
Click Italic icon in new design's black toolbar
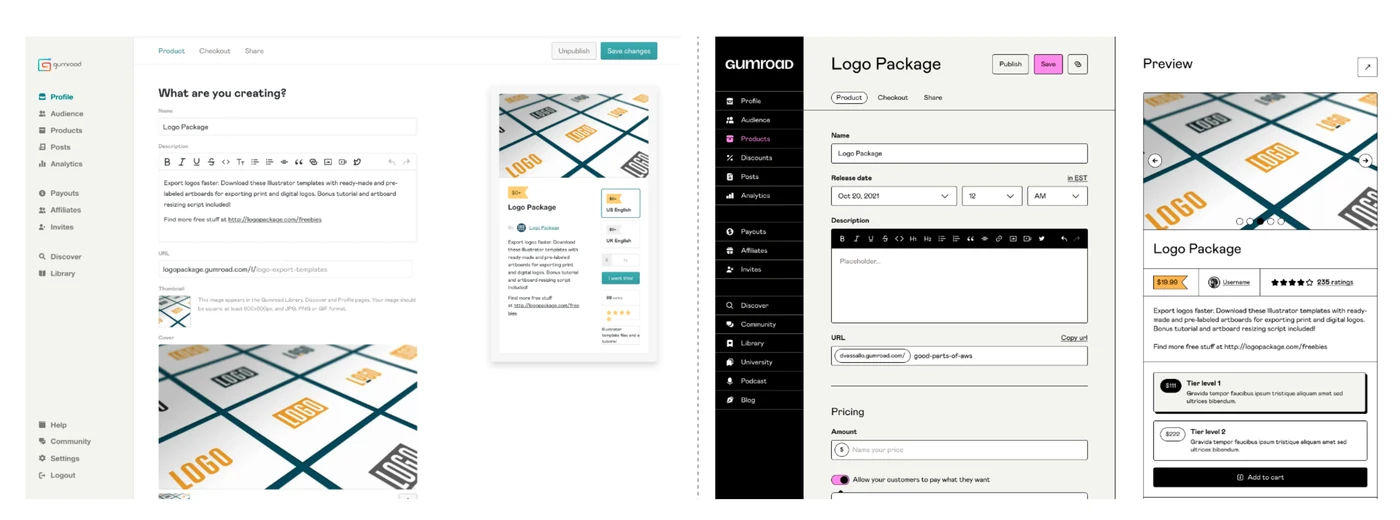pos(856,239)
